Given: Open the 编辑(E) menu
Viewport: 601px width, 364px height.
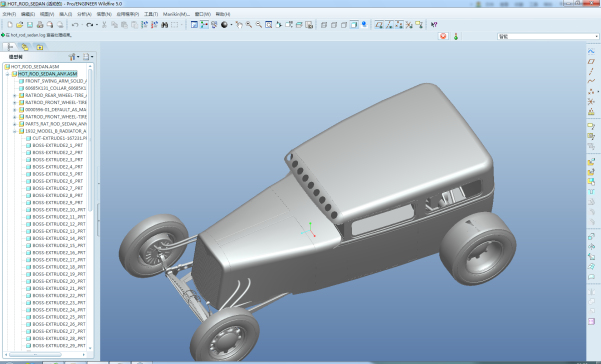Looking at the screenshot, I should [28, 14].
